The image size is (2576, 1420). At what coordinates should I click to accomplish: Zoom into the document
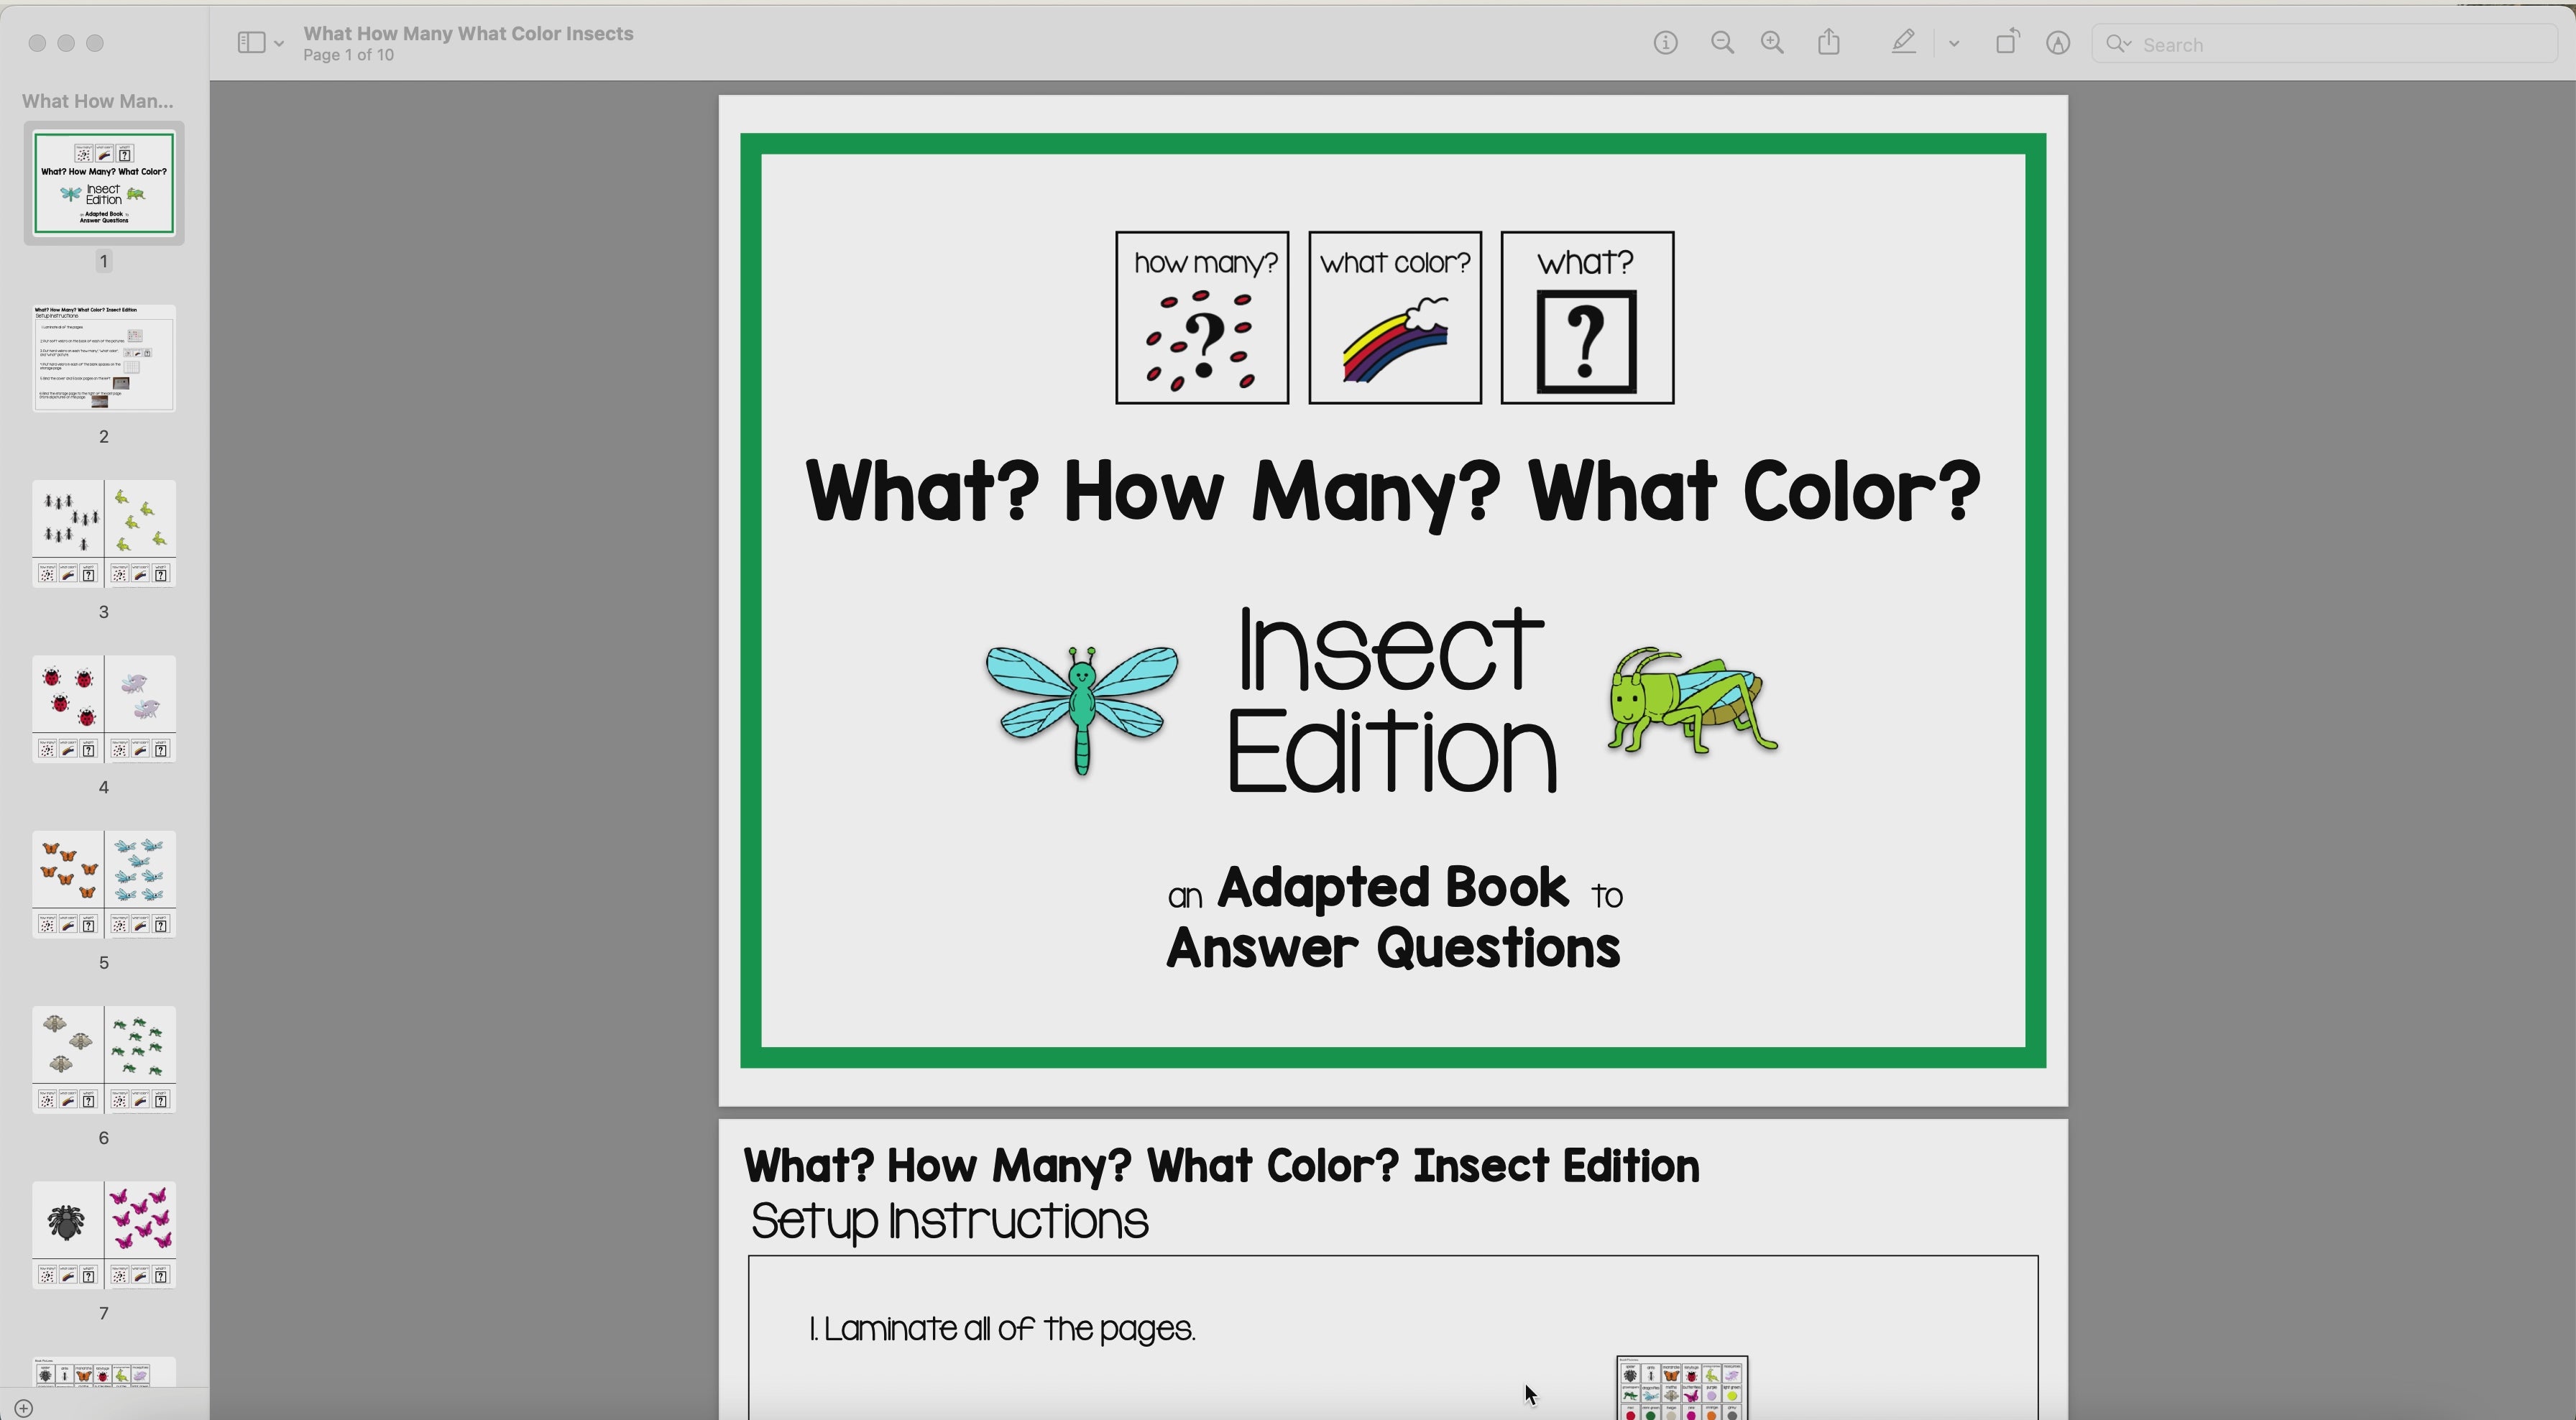[x=1772, y=42]
